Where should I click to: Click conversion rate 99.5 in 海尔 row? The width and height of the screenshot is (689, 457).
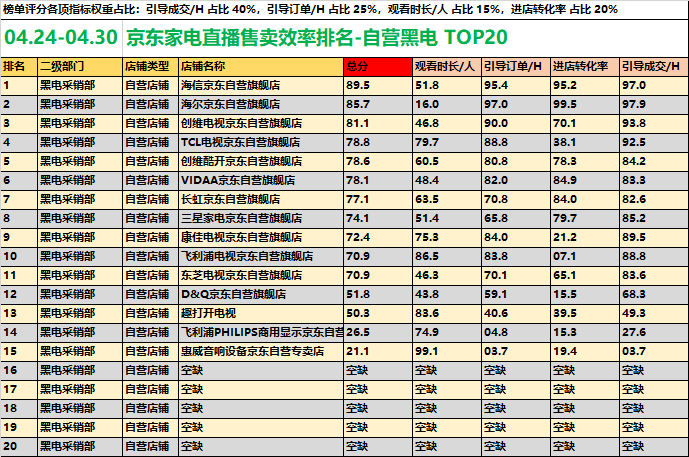585,105
